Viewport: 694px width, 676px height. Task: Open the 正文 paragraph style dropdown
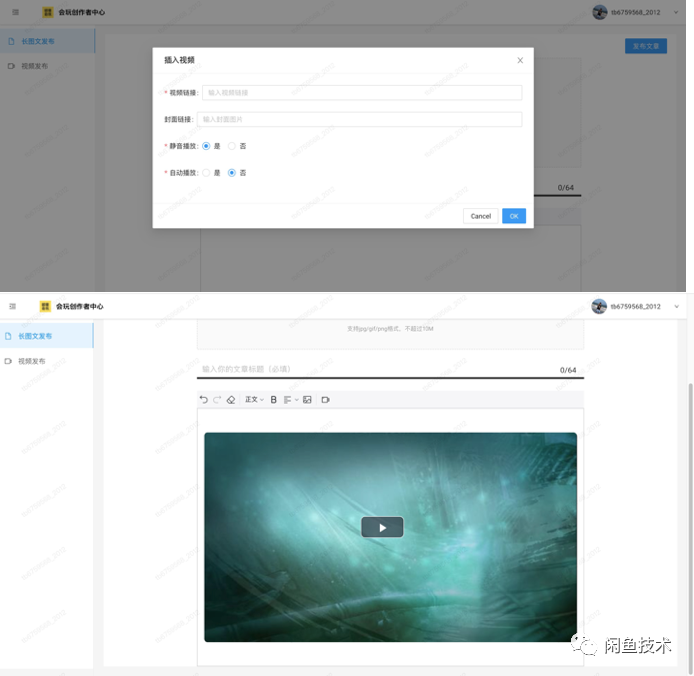(x=254, y=400)
